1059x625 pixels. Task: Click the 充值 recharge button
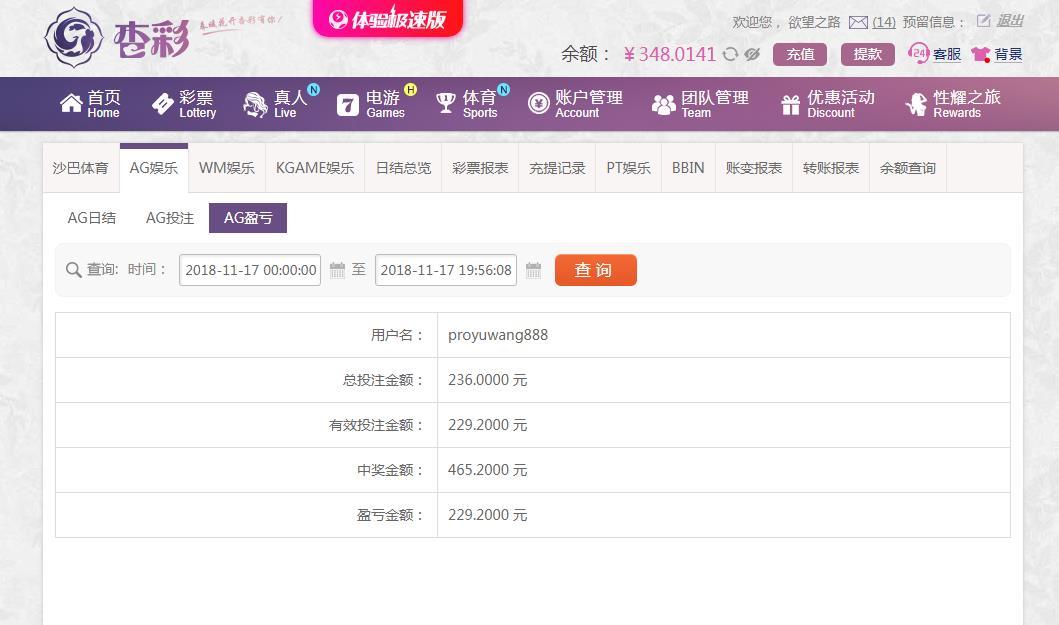tap(800, 54)
